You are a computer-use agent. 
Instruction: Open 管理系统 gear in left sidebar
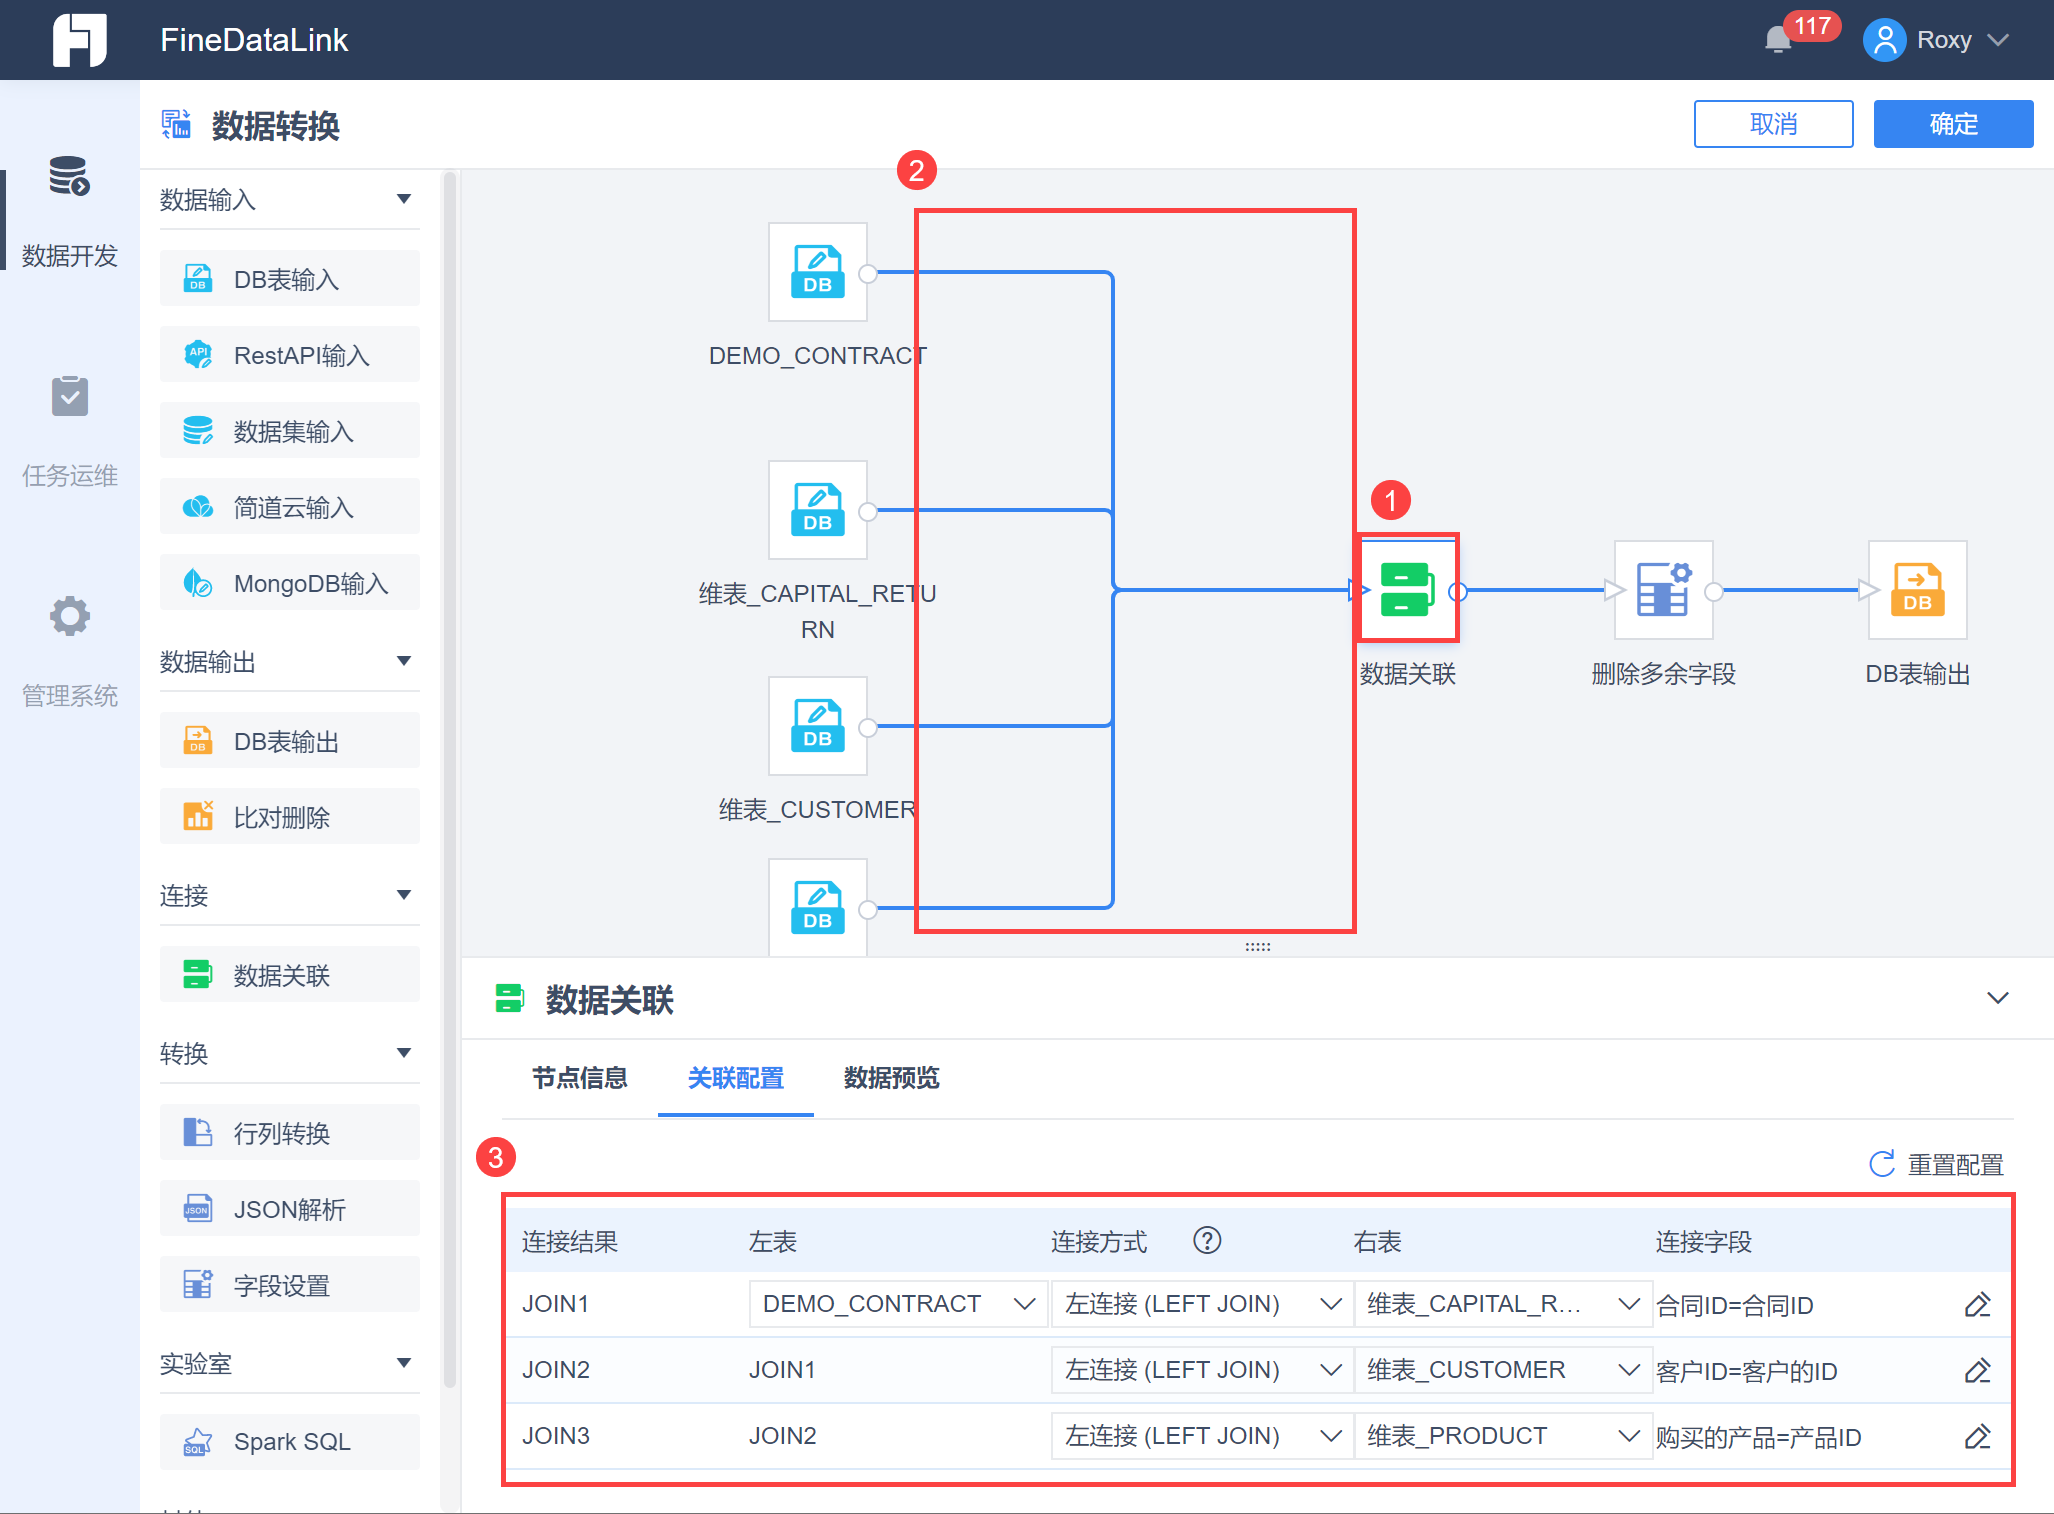[x=70, y=616]
